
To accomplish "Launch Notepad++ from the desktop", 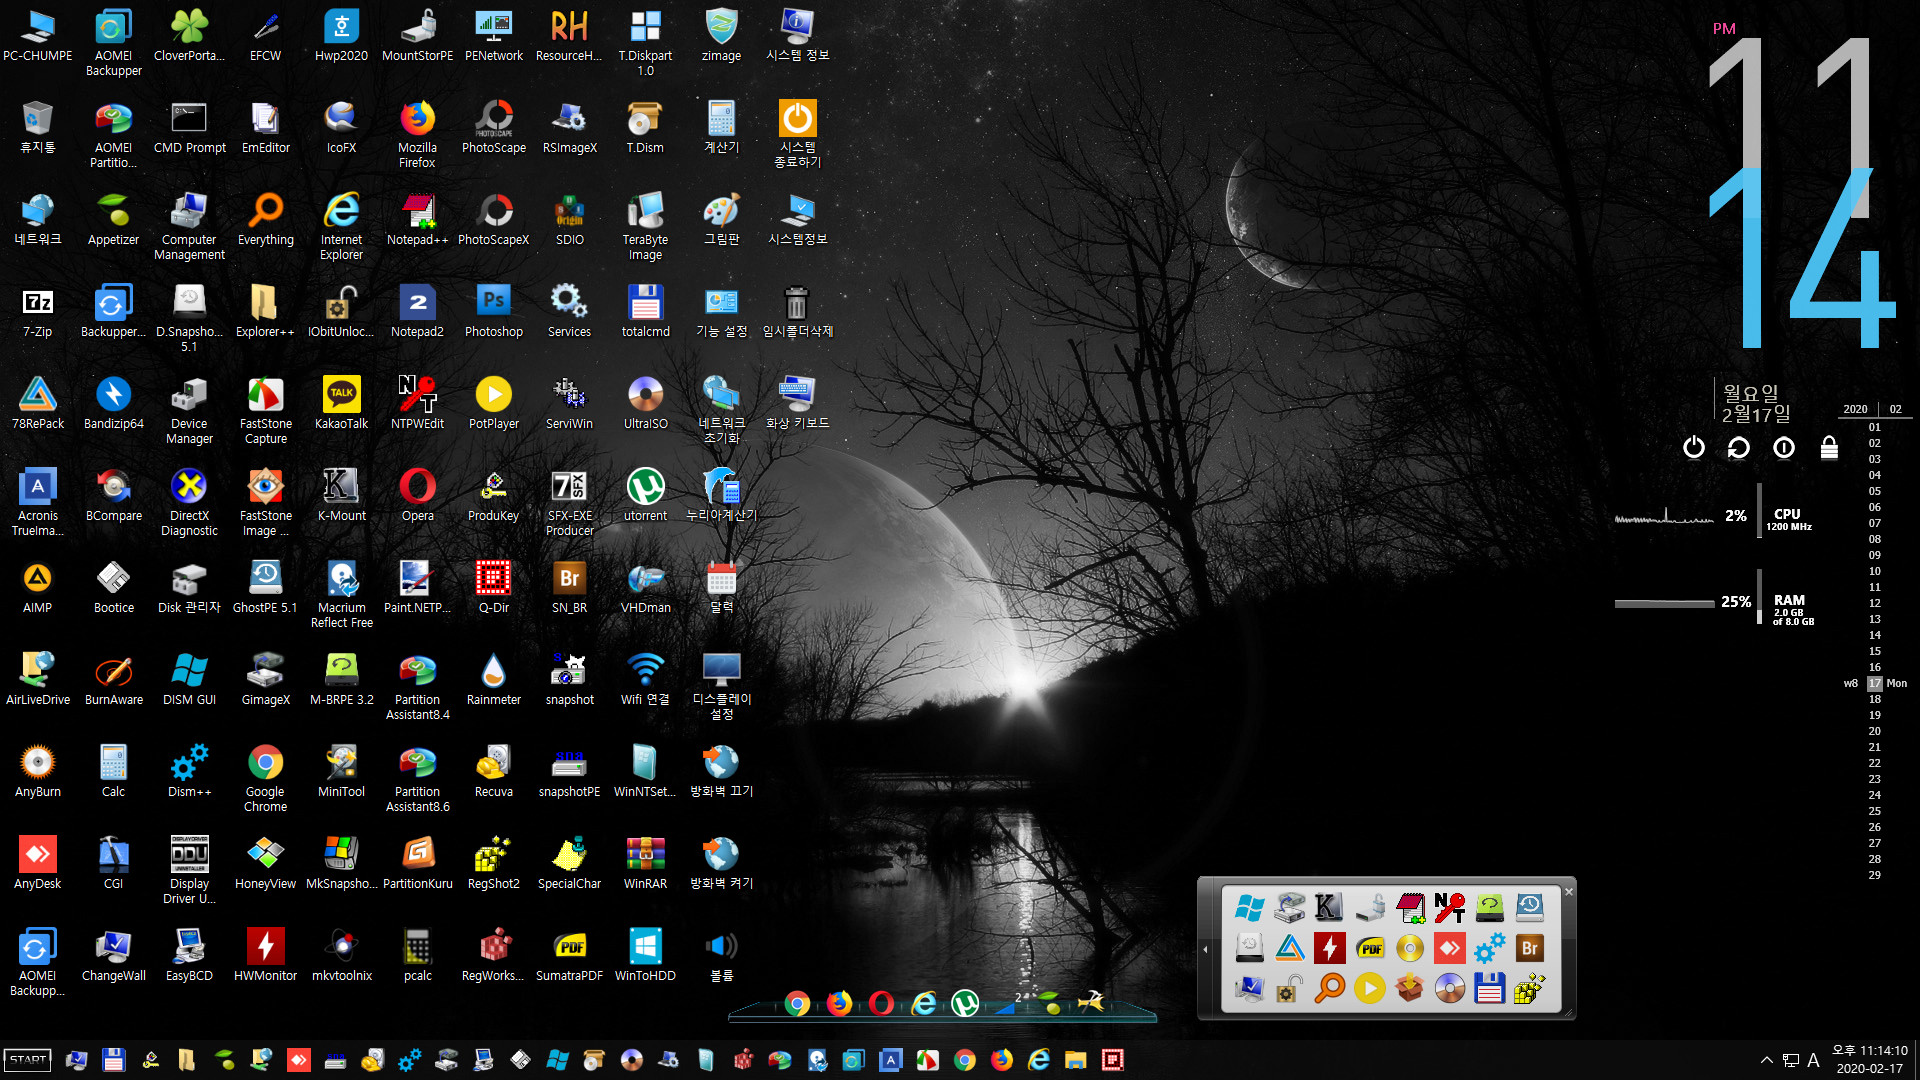I will pos(417,219).
